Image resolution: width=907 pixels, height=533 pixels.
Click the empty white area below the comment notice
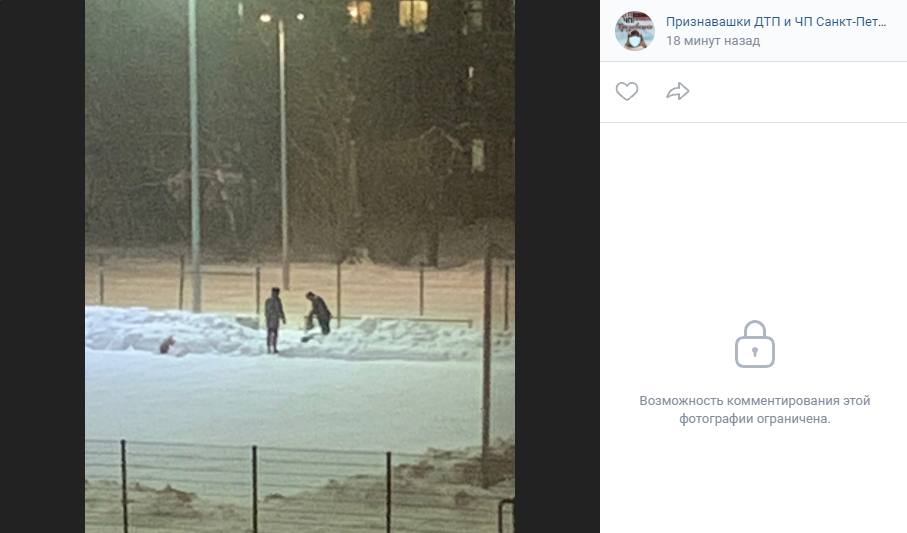(x=754, y=480)
